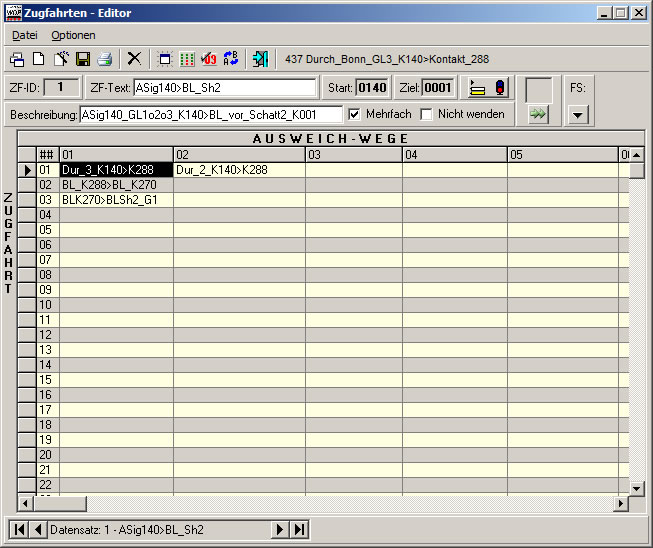This screenshot has height=548, width=653.
Task: Open the Optionen menu
Action: pos(73,35)
